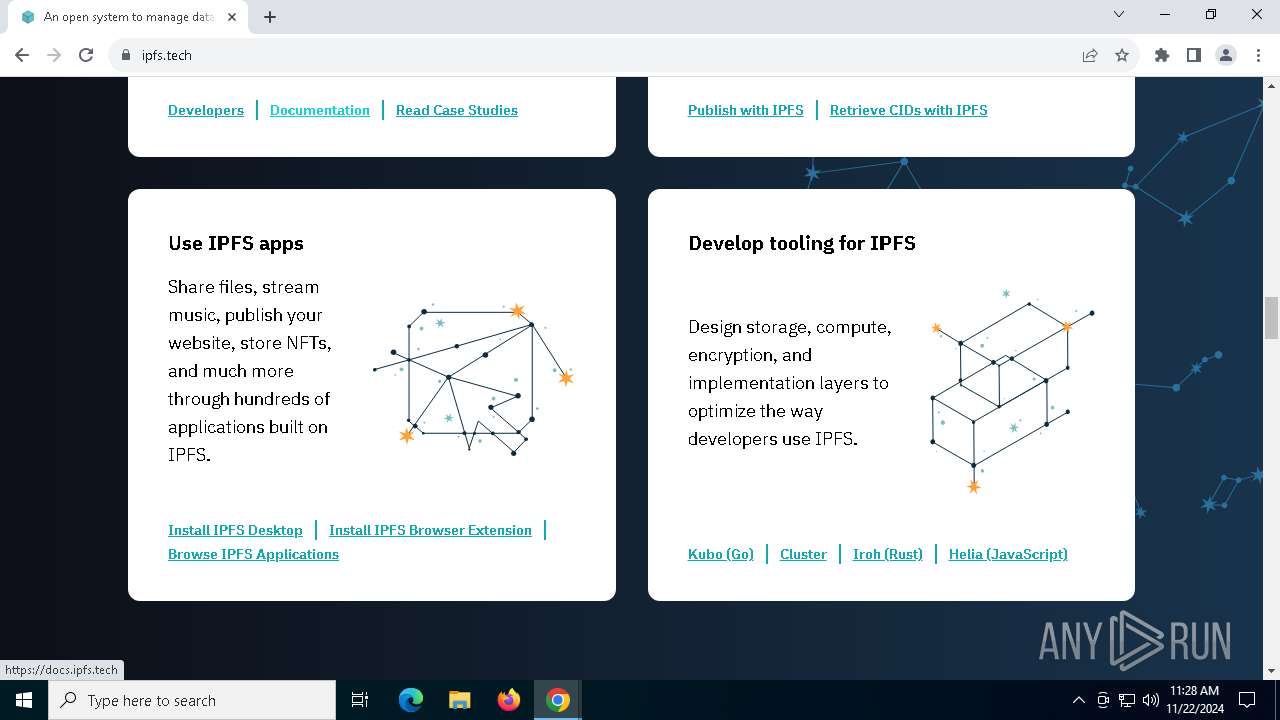Click the scrollbar down arrow
The height and width of the screenshot is (720, 1280).
pos(1271,671)
